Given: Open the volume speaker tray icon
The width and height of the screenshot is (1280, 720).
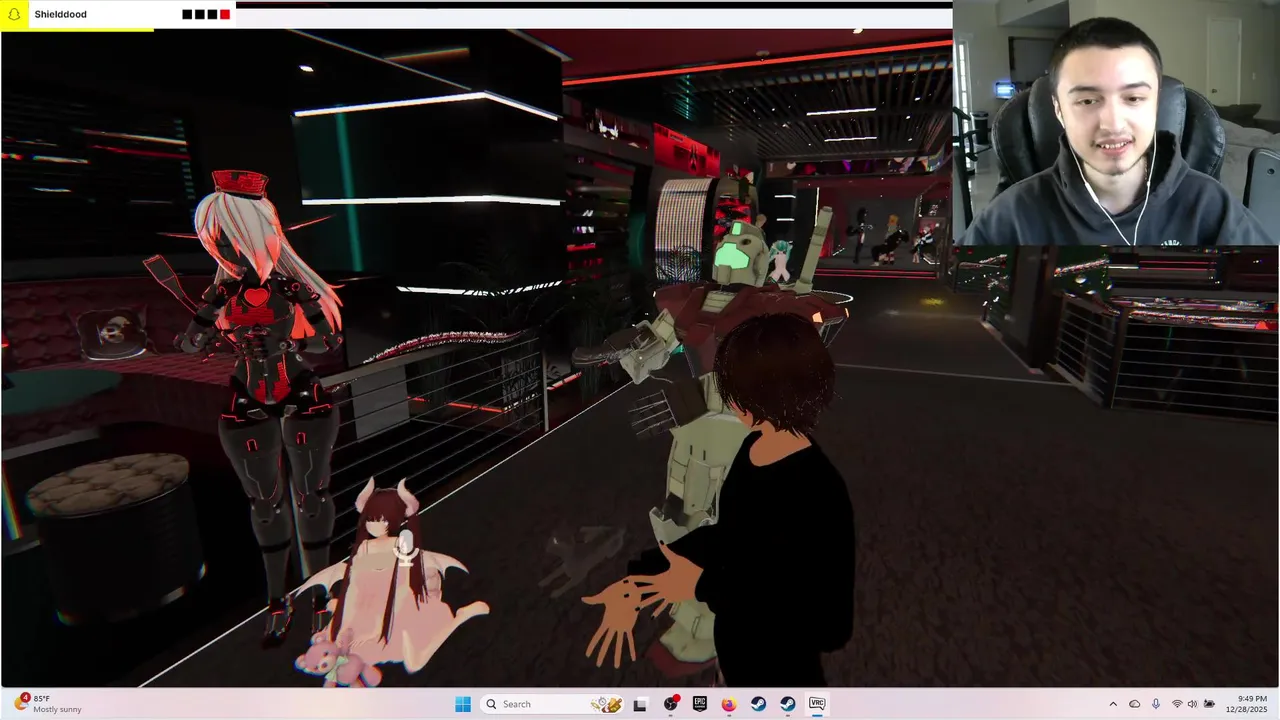Looking at the screenshot, I should (1193, 704).
